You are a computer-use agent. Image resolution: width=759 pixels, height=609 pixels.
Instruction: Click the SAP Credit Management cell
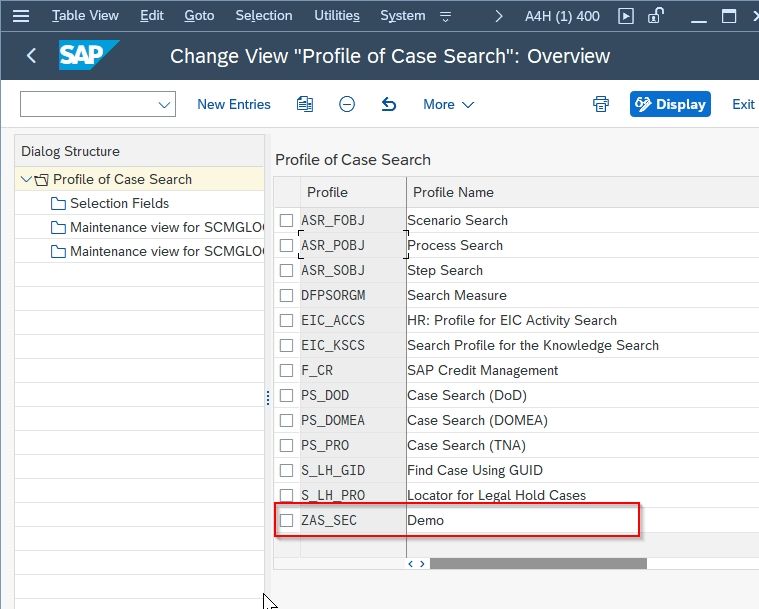pos(583,370)
